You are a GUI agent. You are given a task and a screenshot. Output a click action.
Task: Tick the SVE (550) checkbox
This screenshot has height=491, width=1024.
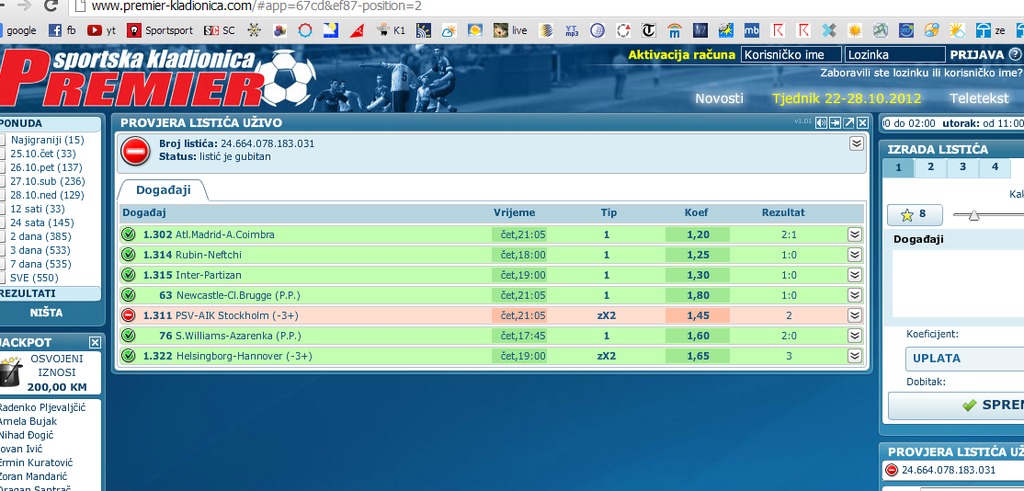pos(3,277)
